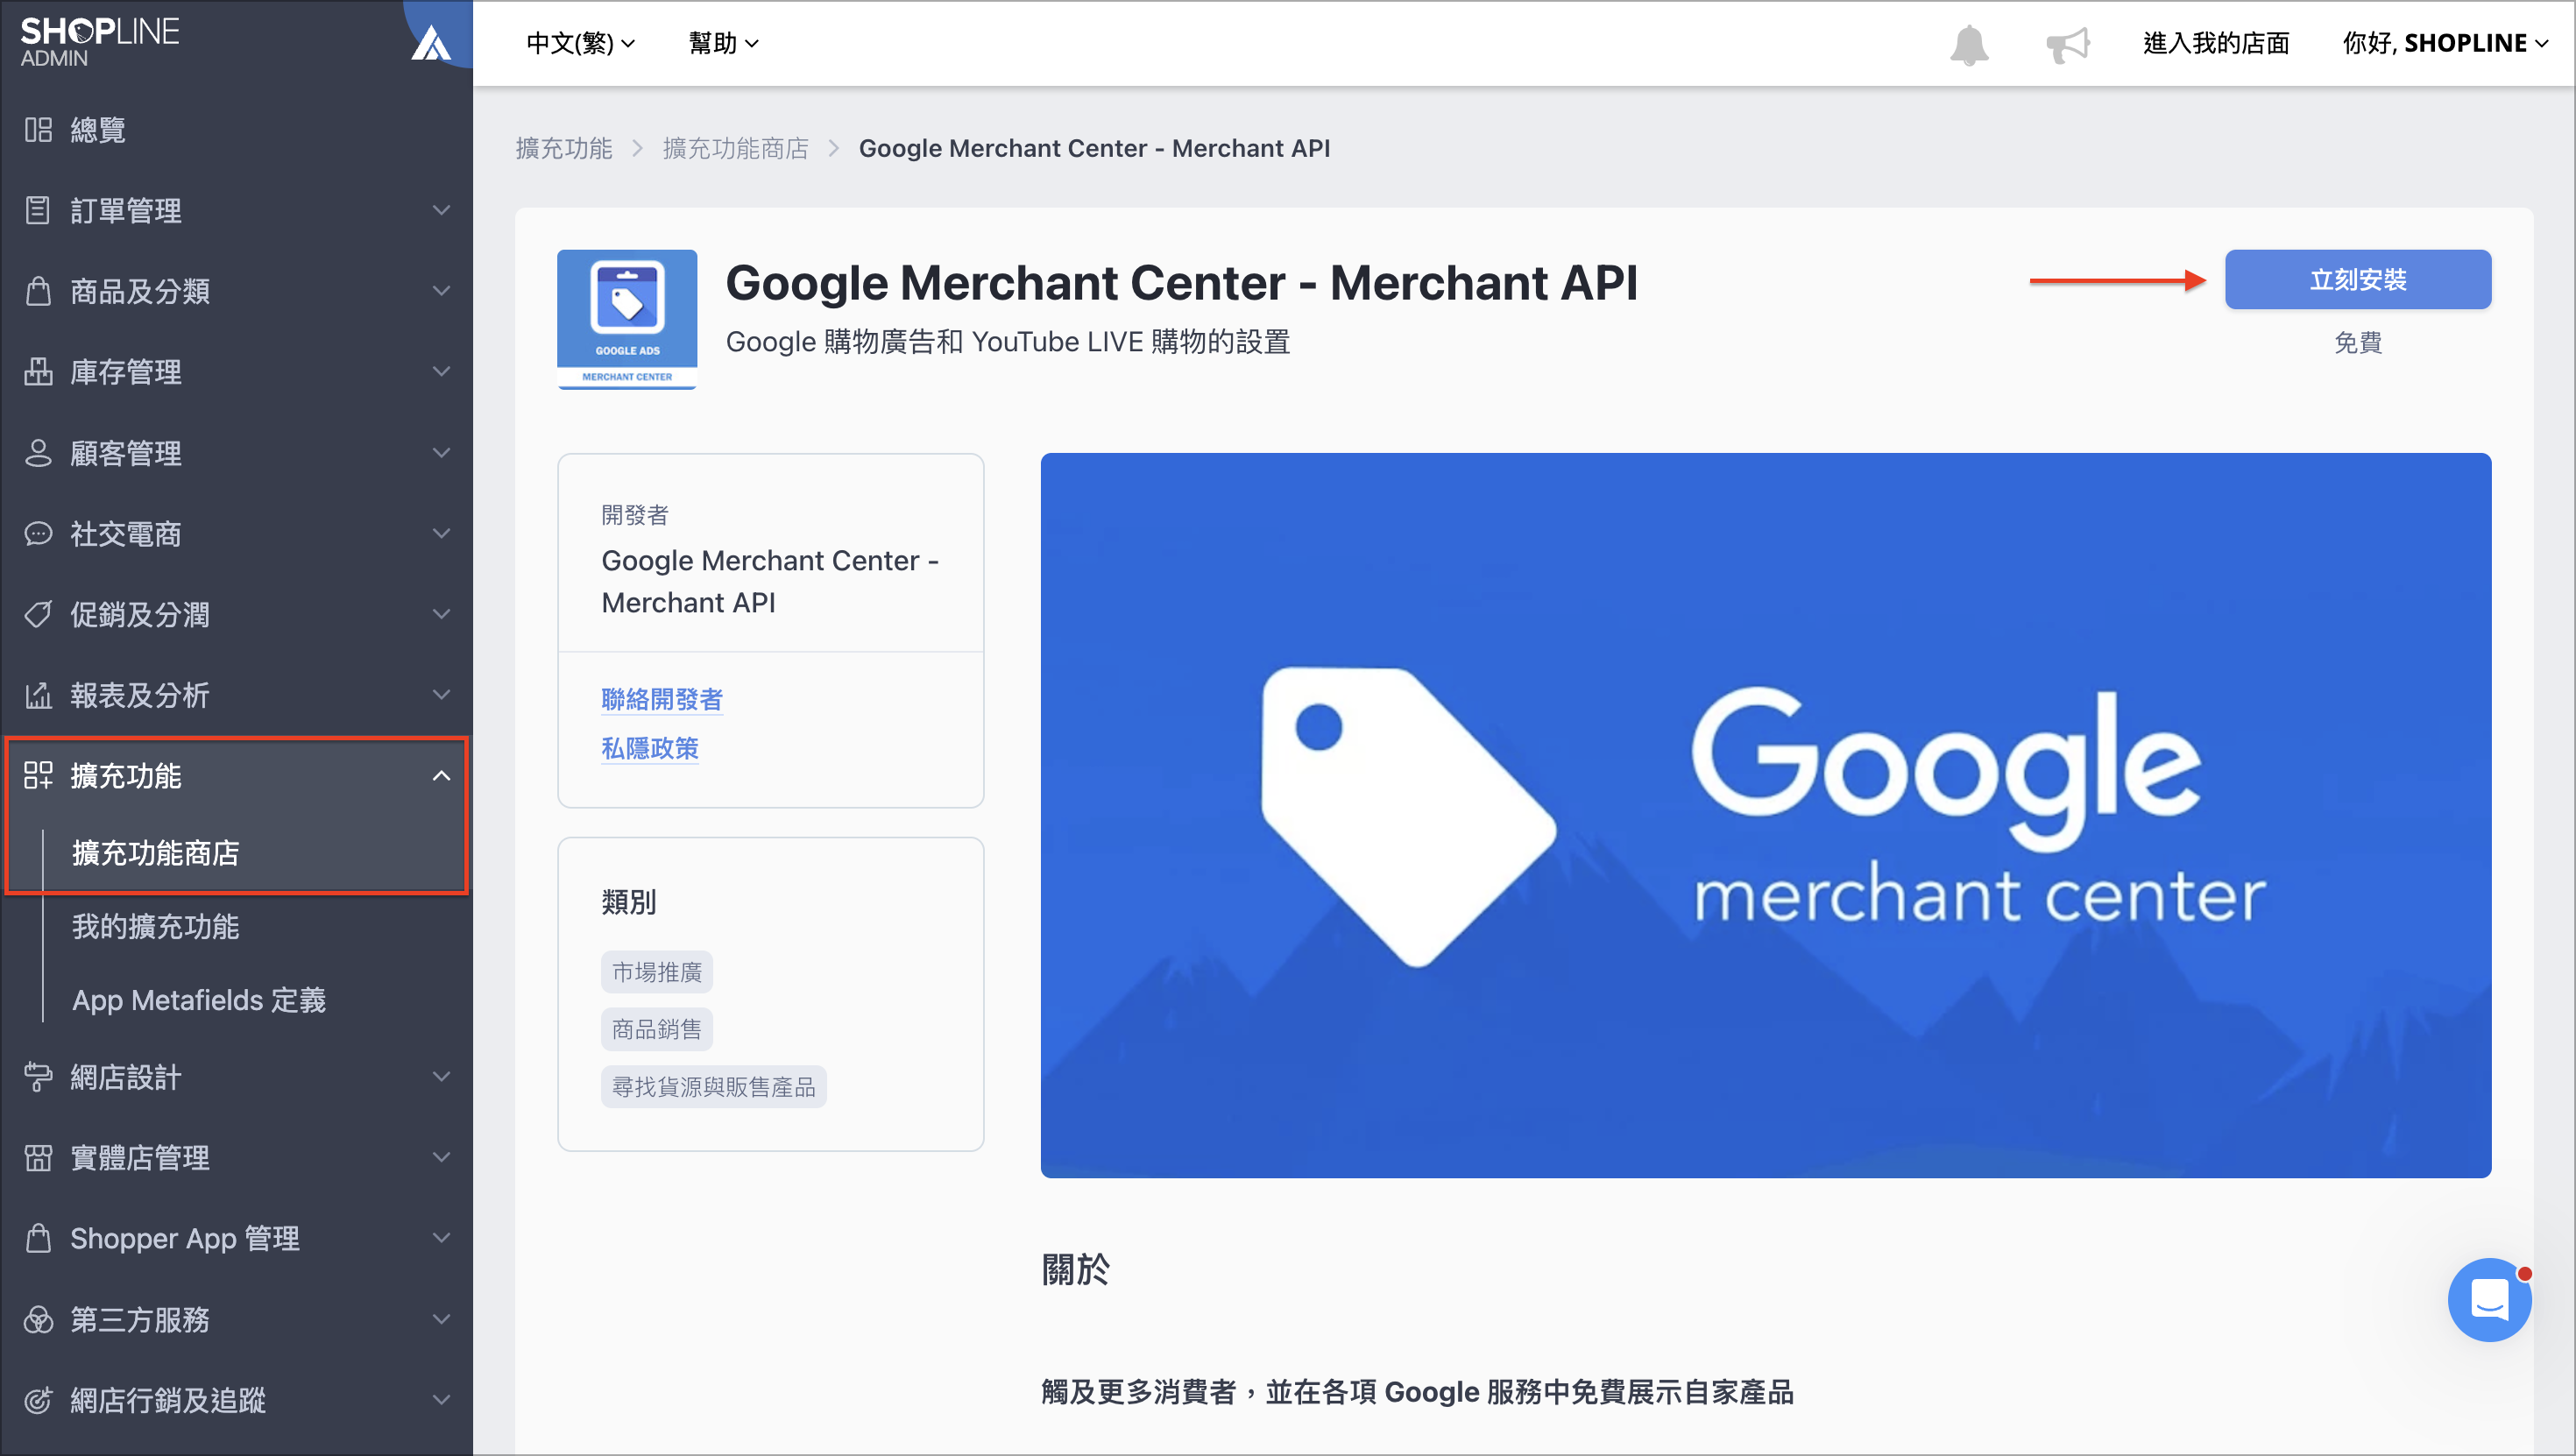Click the Google Ads Merchant Center app icon
The width and height of the screenshot is (2576, 1456).
pos(627,319)
